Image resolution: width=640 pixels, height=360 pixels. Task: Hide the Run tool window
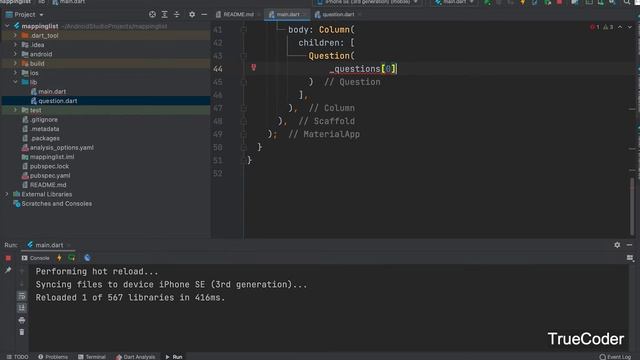[629, 245]
